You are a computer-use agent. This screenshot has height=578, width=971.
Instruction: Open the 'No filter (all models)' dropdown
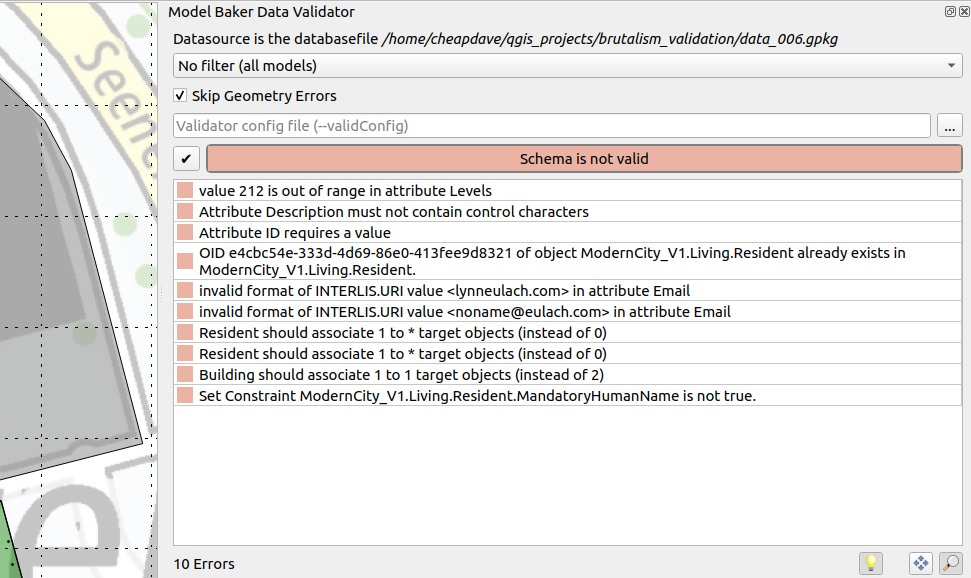click(567, 66)
